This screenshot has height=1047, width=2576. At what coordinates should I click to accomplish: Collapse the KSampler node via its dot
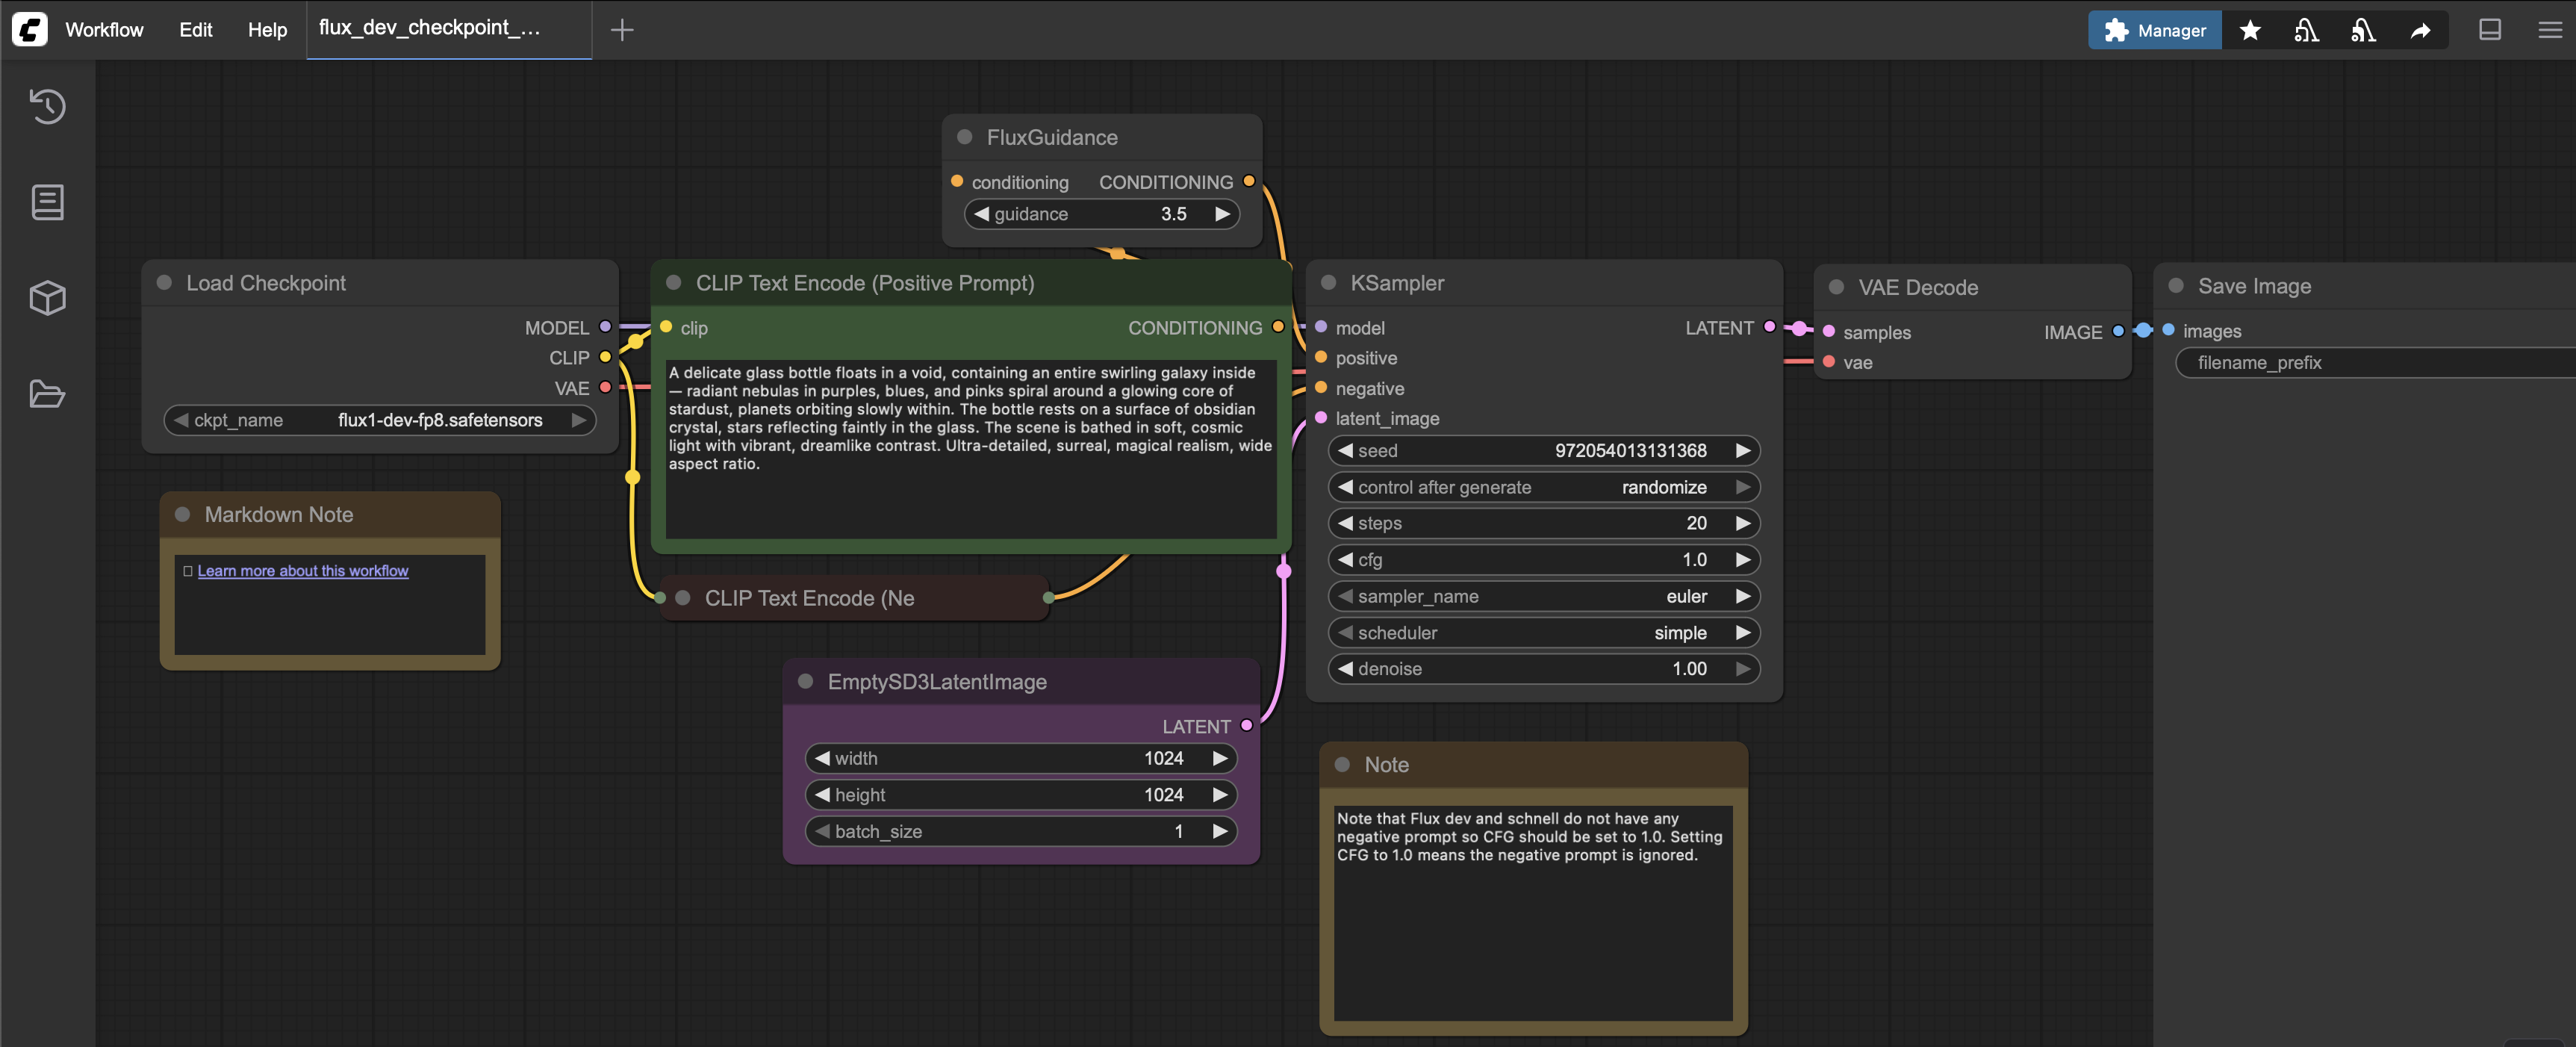pos(1328,283)
